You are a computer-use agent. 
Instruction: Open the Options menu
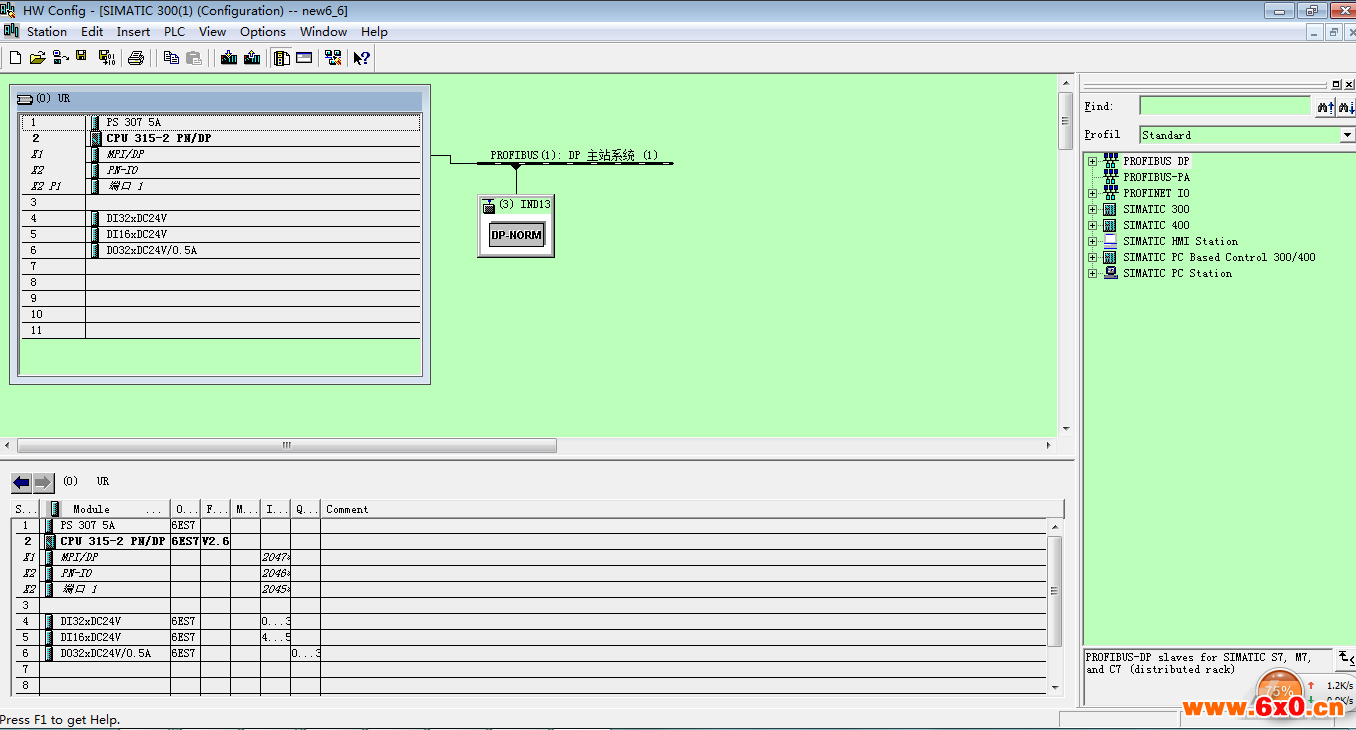(x=263, y=32)
